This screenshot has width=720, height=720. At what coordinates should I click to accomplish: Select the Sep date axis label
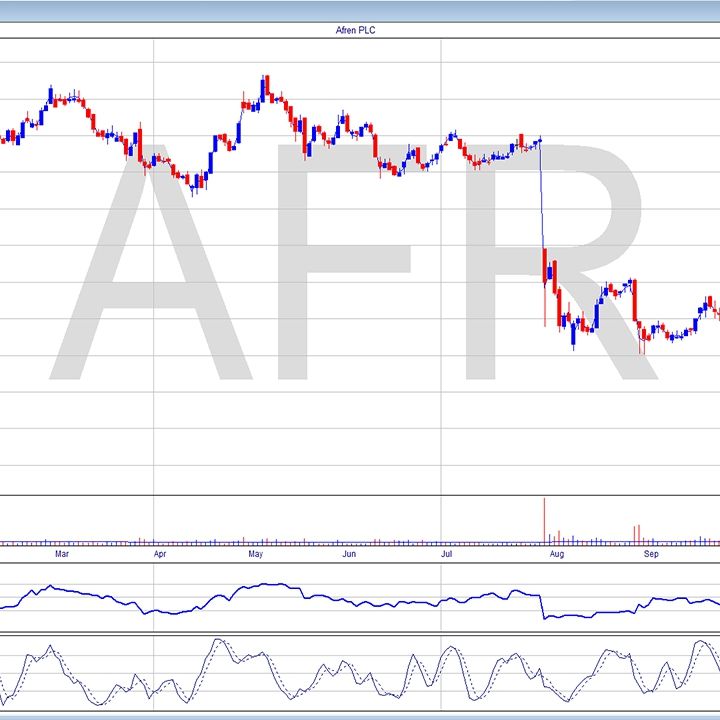(x=651, y=552)
